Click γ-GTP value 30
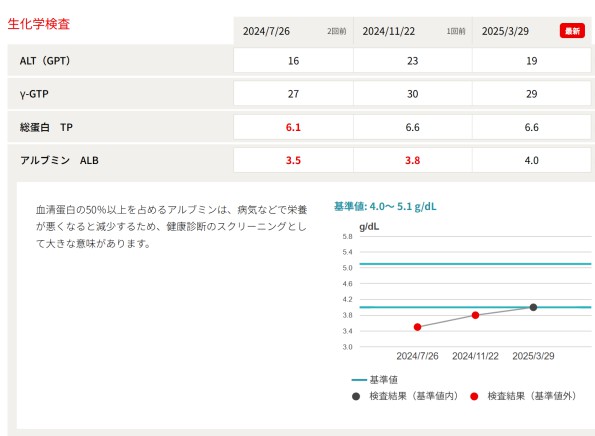 (x=412, y=94)
